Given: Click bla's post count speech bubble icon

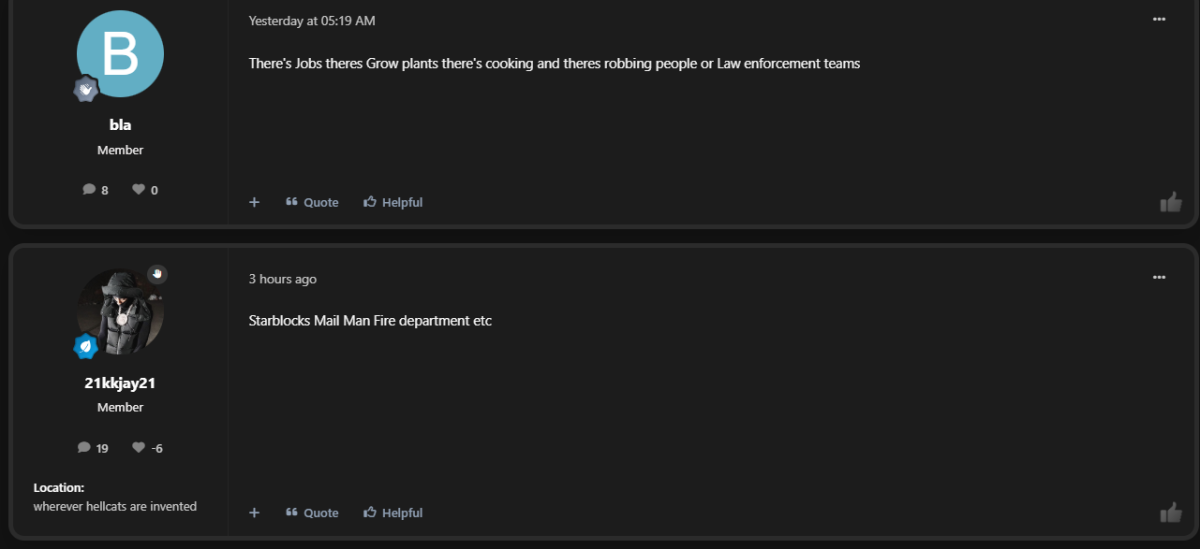Looking at the screenshot, I should [89, 189].
